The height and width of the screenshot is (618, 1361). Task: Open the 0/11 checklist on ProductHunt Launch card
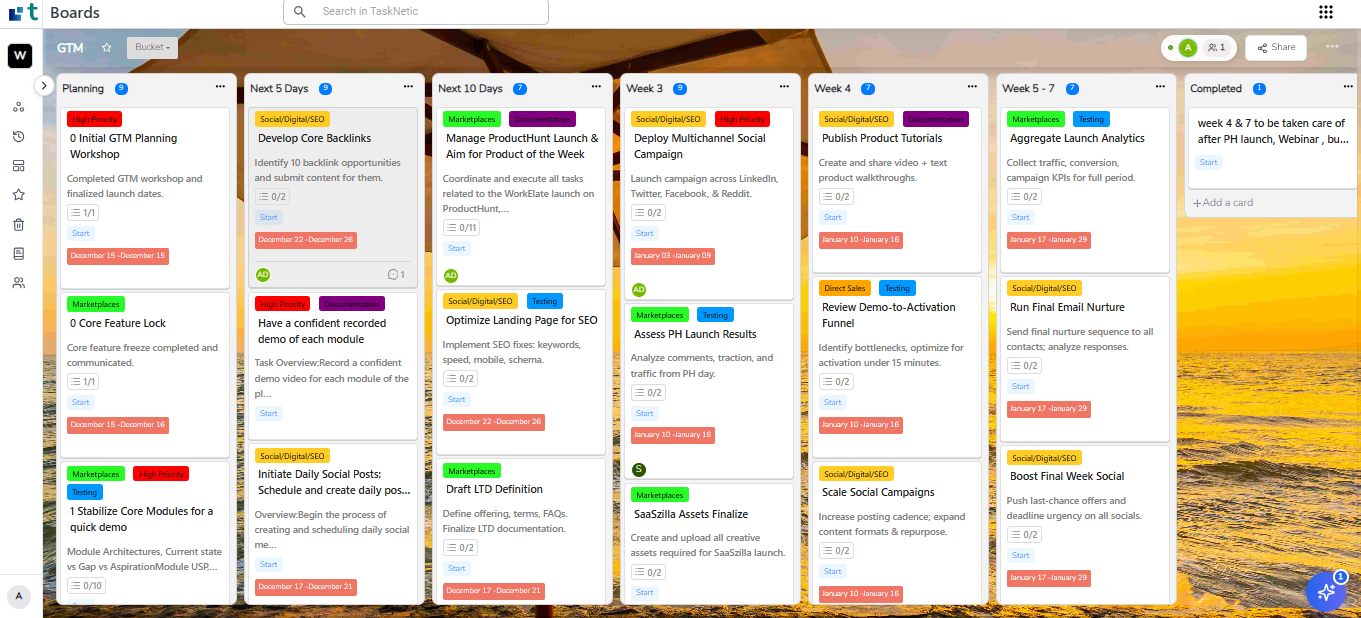click(462, 227)
